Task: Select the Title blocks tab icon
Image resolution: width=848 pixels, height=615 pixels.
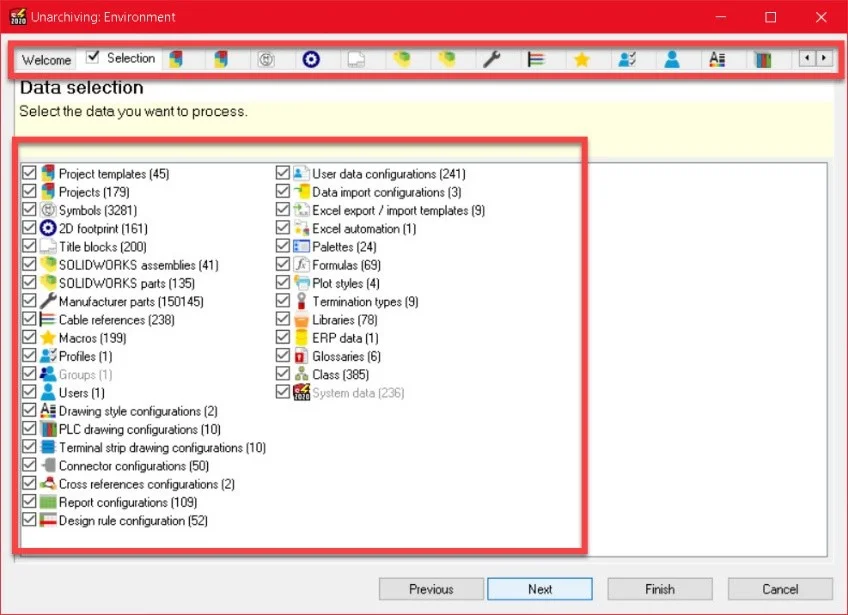Action: click(356, 60)
